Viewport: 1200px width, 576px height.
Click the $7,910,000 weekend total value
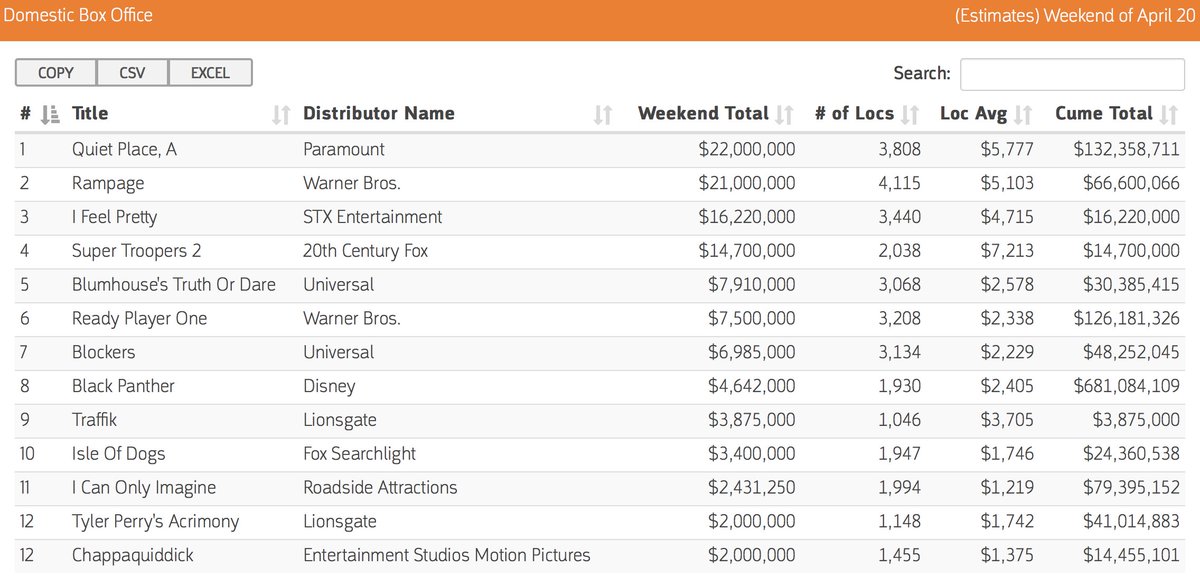click(x=752, y=285)
